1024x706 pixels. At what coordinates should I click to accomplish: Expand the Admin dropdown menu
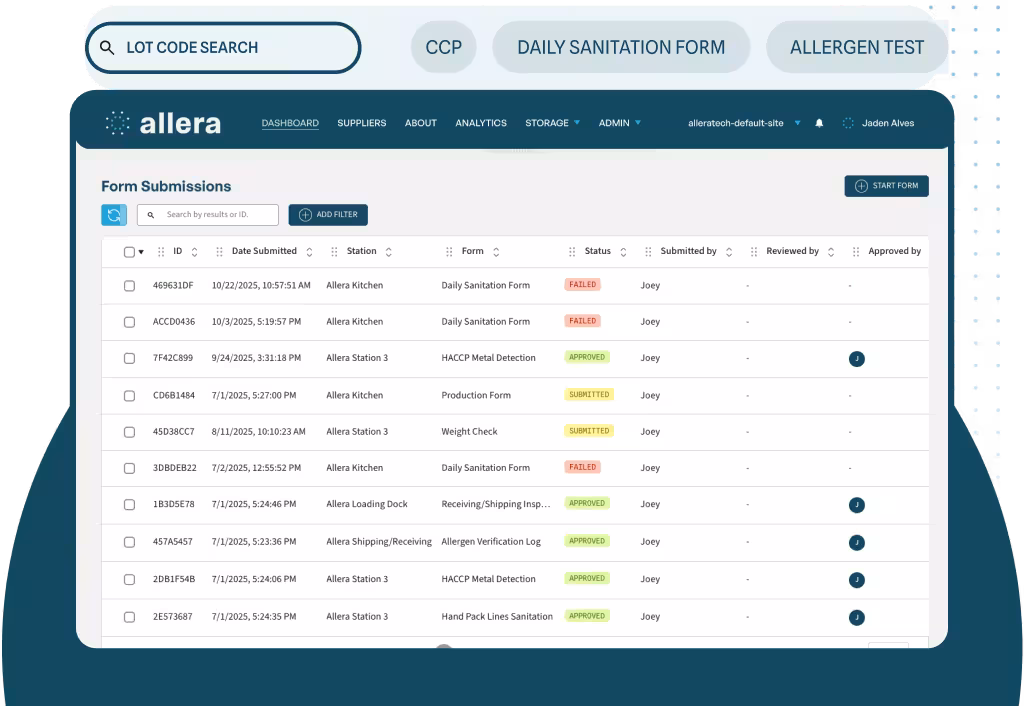pyautogui.click(x=620, y=123)
